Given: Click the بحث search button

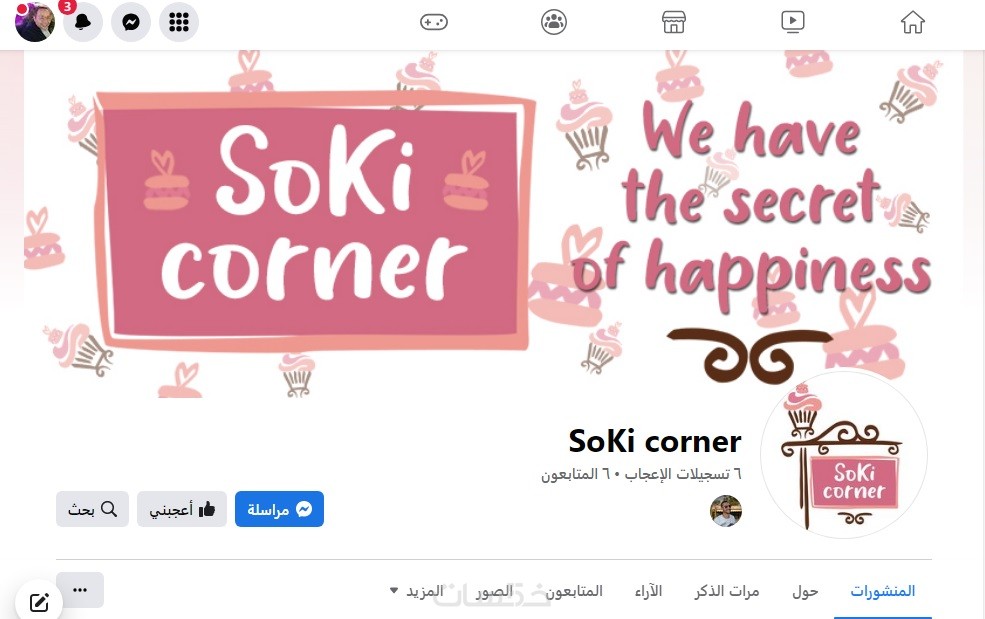Looking at the screenshot, I should pyautogui.click(x=92, y=509).
